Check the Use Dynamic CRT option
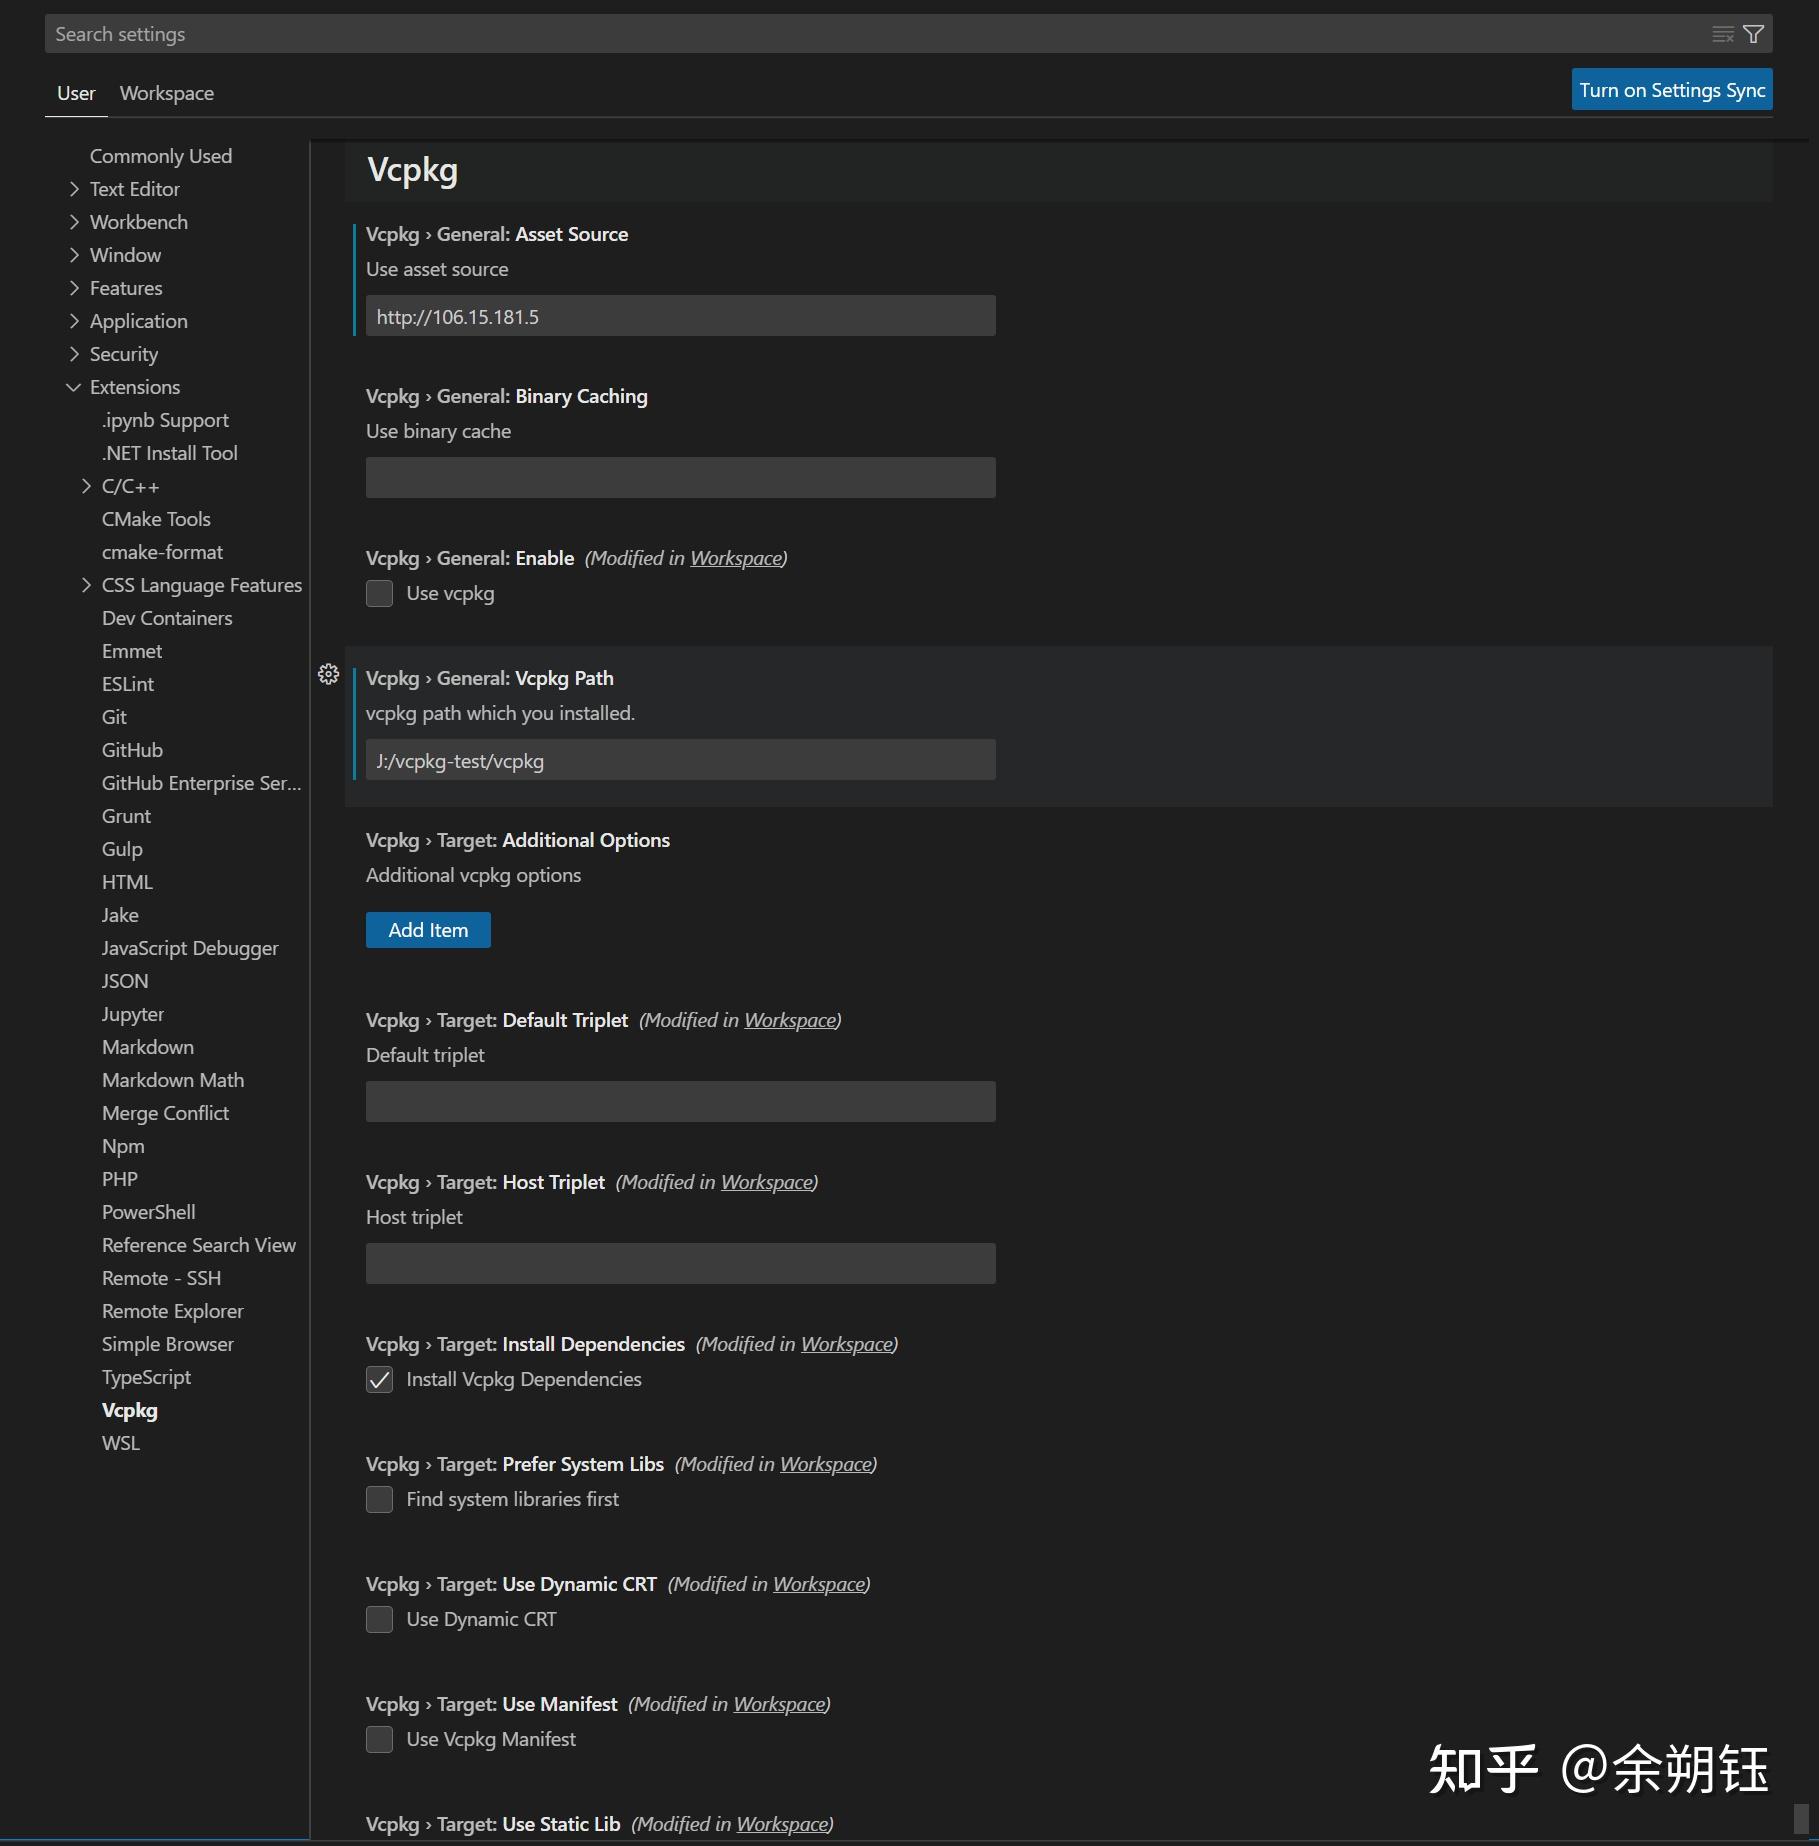The height and width of the screenshot is (1846, 1819). pos(379,1619)
